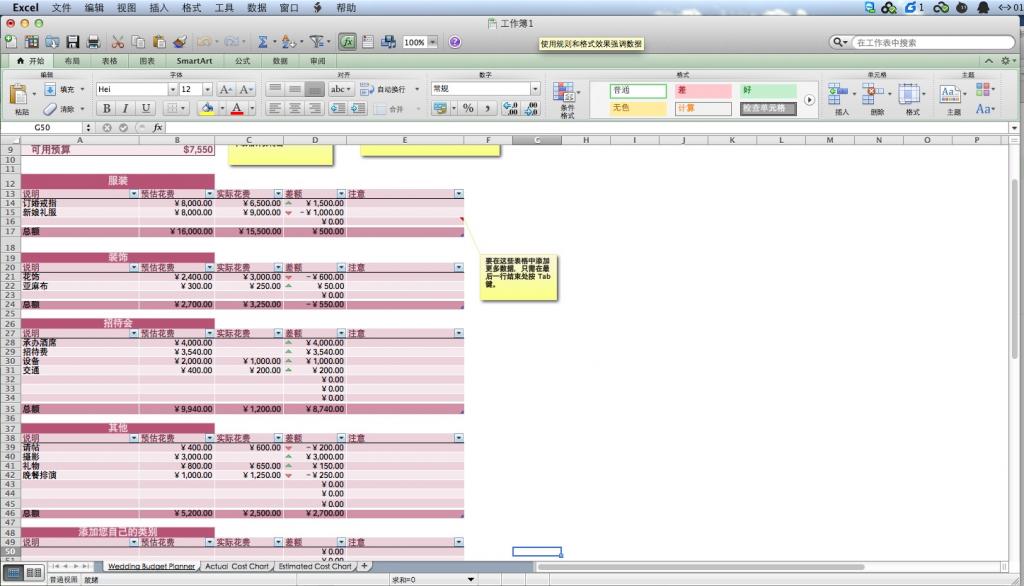Screen dimensions: 1024x586
Task: Open the font size dropdown
Action: (x=208, y=89)
